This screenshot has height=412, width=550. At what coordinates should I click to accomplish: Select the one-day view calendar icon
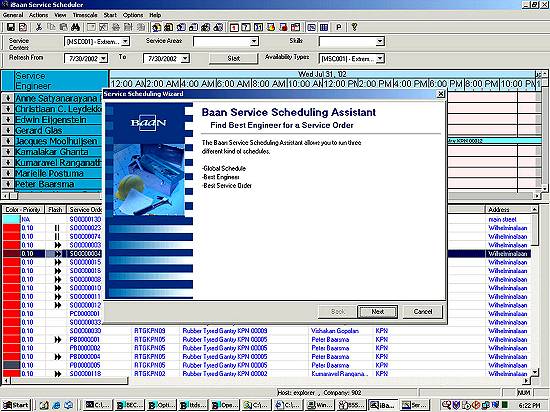234,27
